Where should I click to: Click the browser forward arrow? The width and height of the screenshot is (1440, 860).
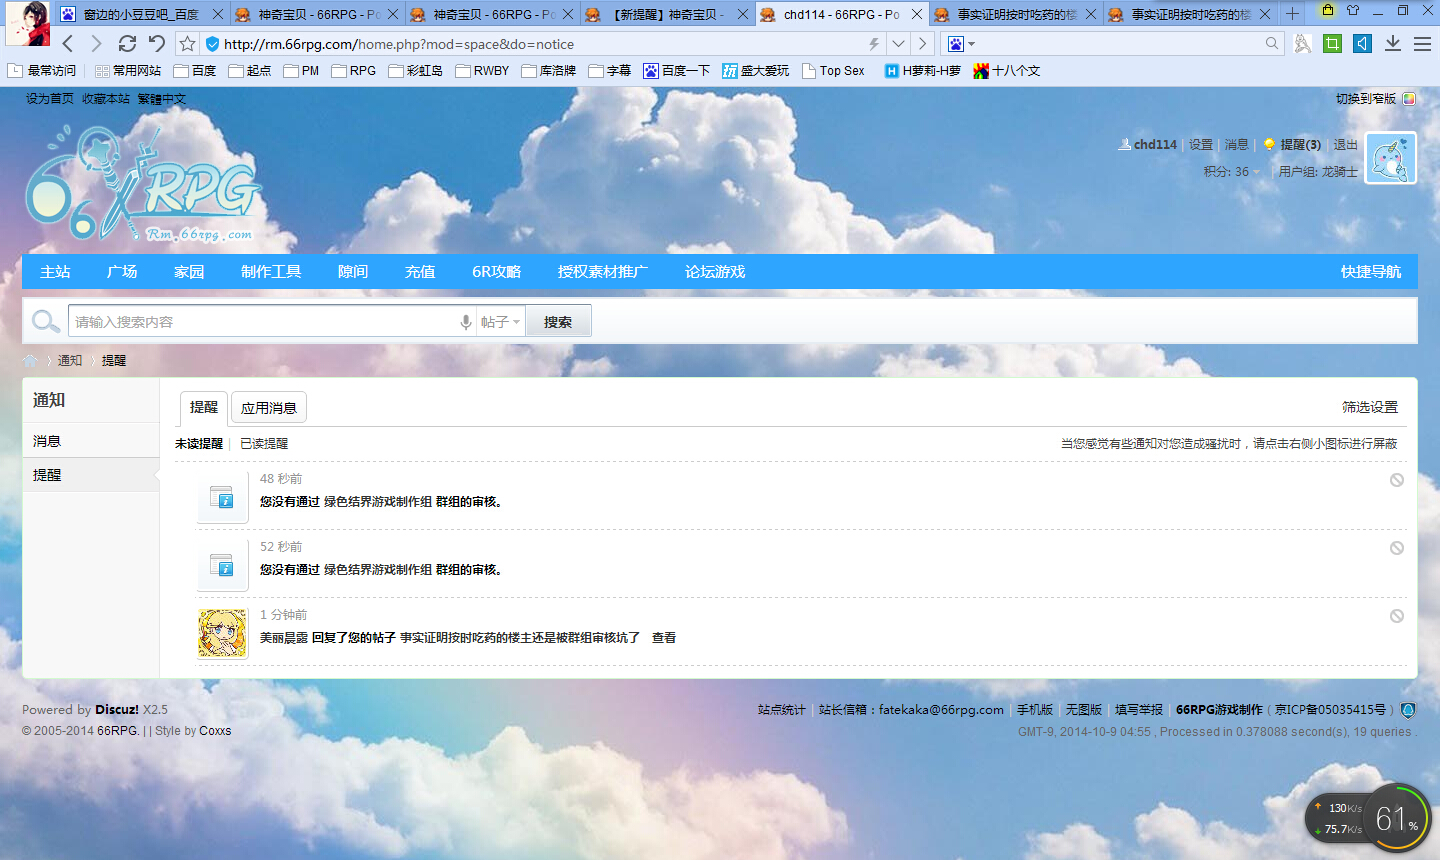(x=96, y=44)
